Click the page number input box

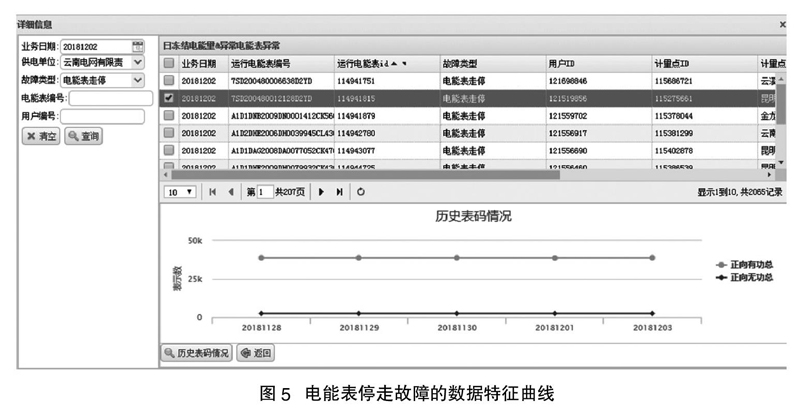[264, 192]
